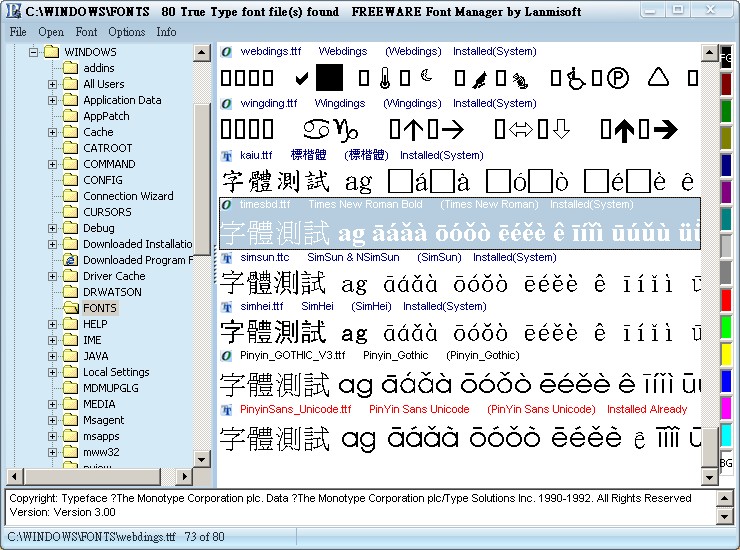This screenshot has height=550, width=740.
Task: Expand the Debug folder node
Action: tap(52, 228)
